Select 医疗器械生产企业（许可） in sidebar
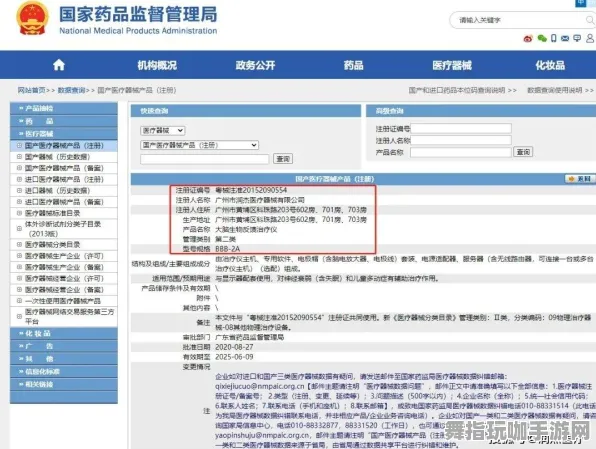 [x=64, y=256]
